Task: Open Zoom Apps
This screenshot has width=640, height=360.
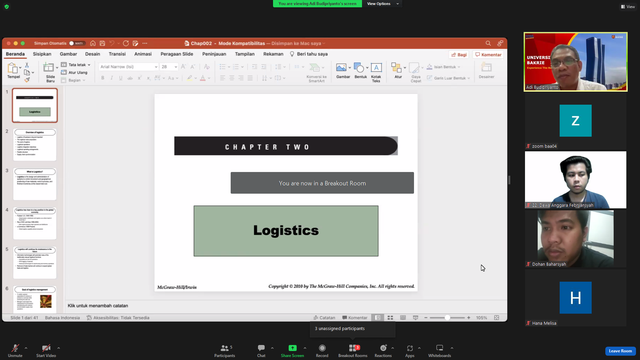Action: [x=410, y=350]
